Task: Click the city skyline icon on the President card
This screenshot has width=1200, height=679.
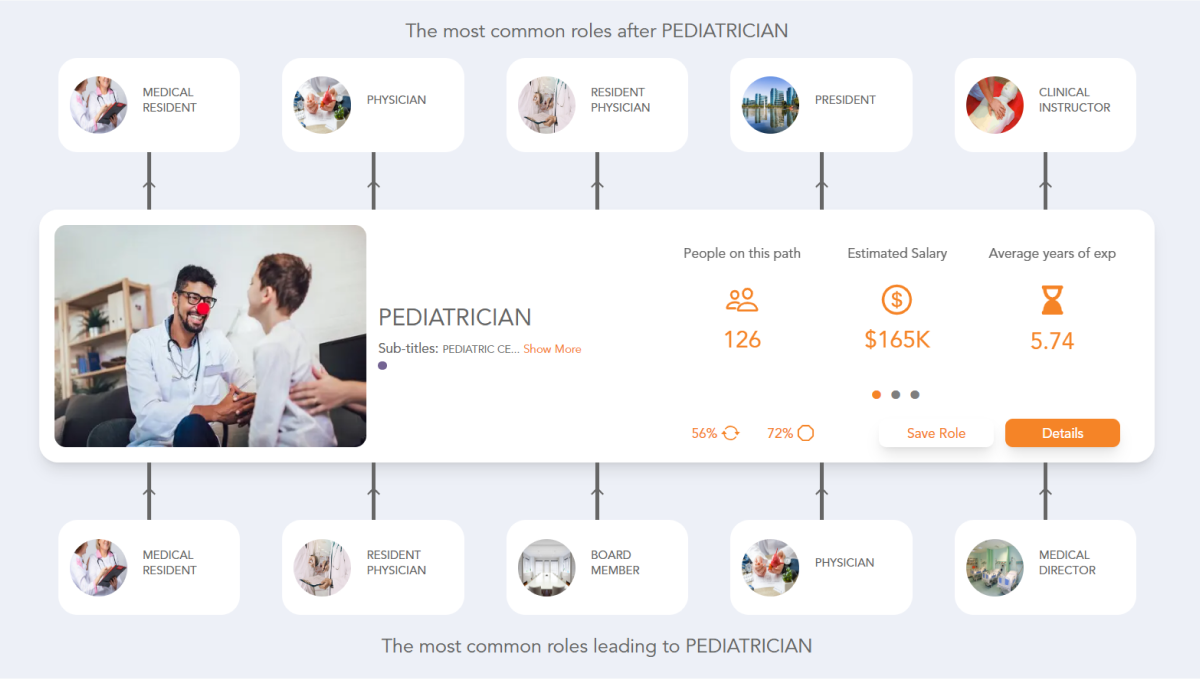Action: [770, 104]
